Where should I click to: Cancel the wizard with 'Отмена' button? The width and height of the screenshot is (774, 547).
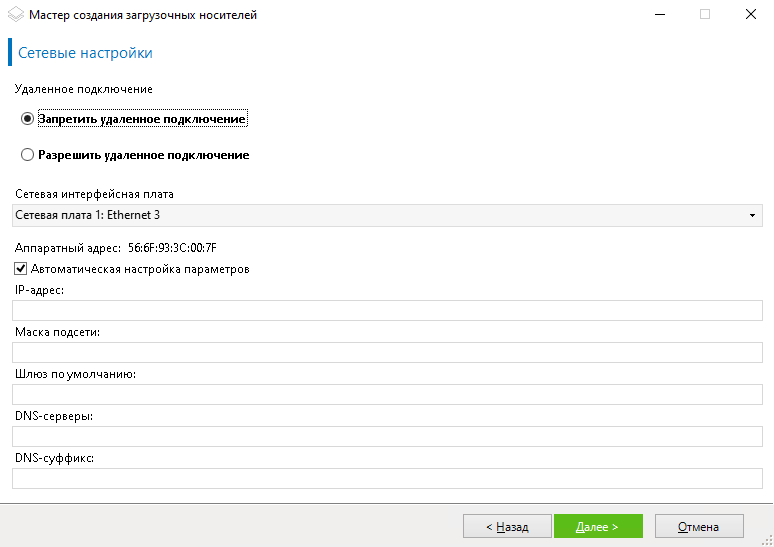[x=699, y=526]
